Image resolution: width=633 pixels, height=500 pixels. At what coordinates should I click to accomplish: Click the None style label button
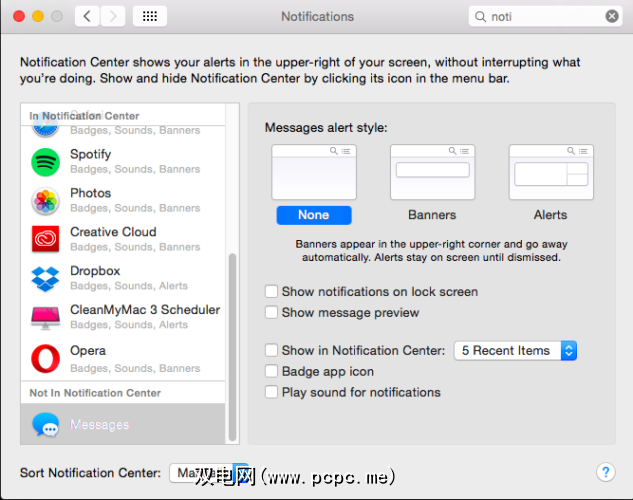coord(314,215)
